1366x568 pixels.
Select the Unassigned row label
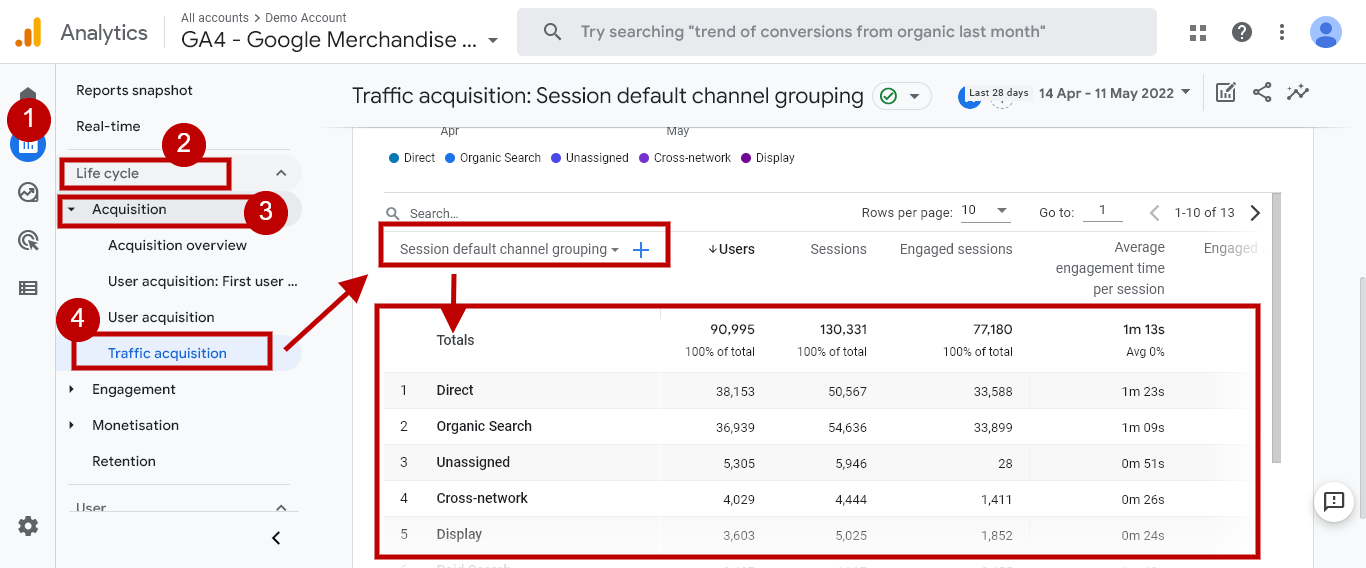click(473, 462)
